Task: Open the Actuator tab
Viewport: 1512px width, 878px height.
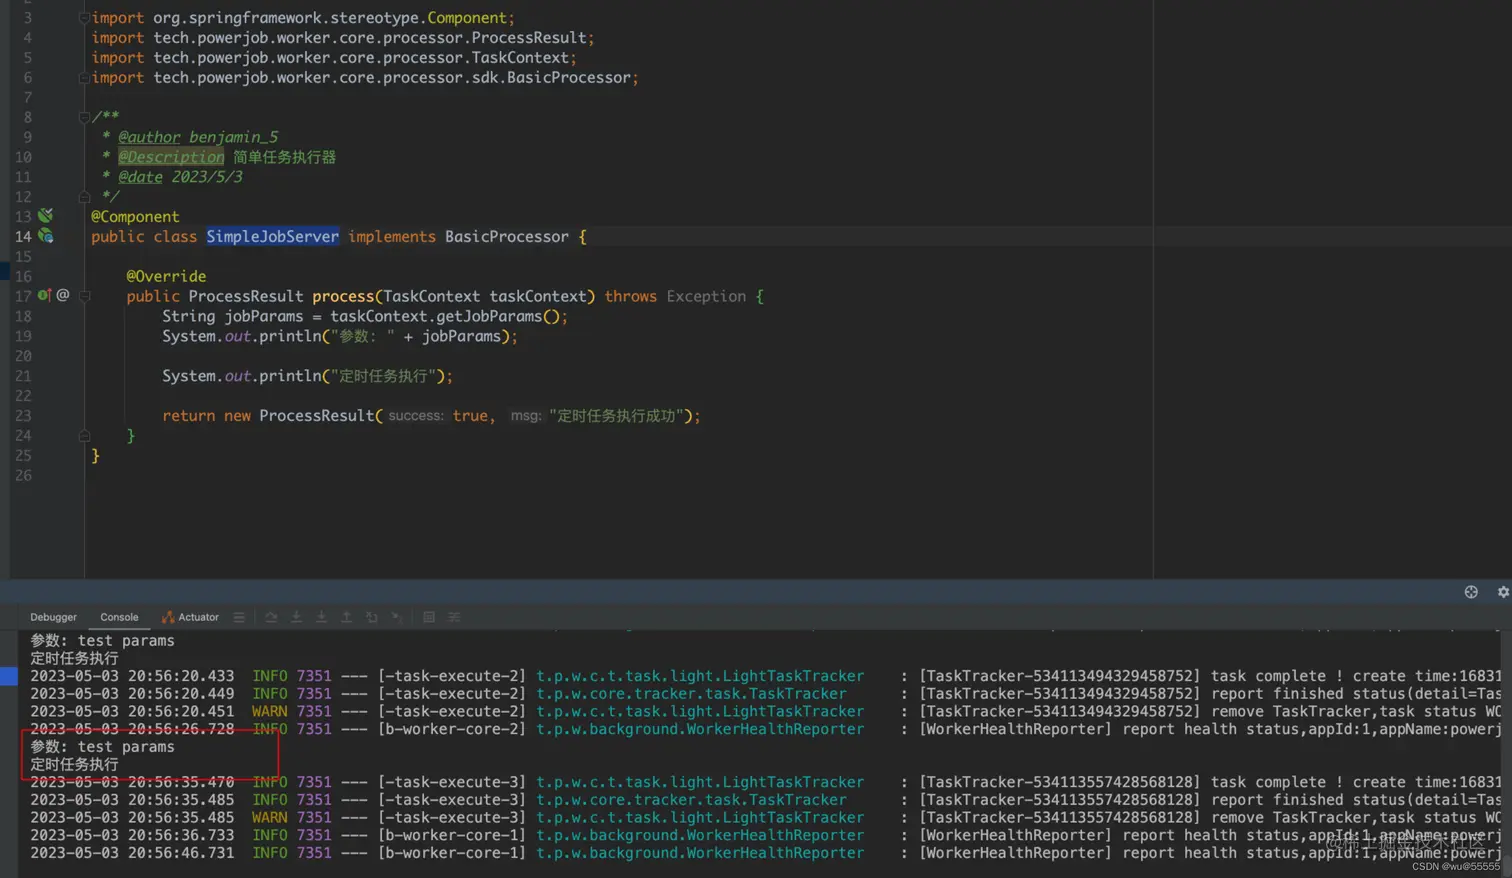Action: point(190,617)
